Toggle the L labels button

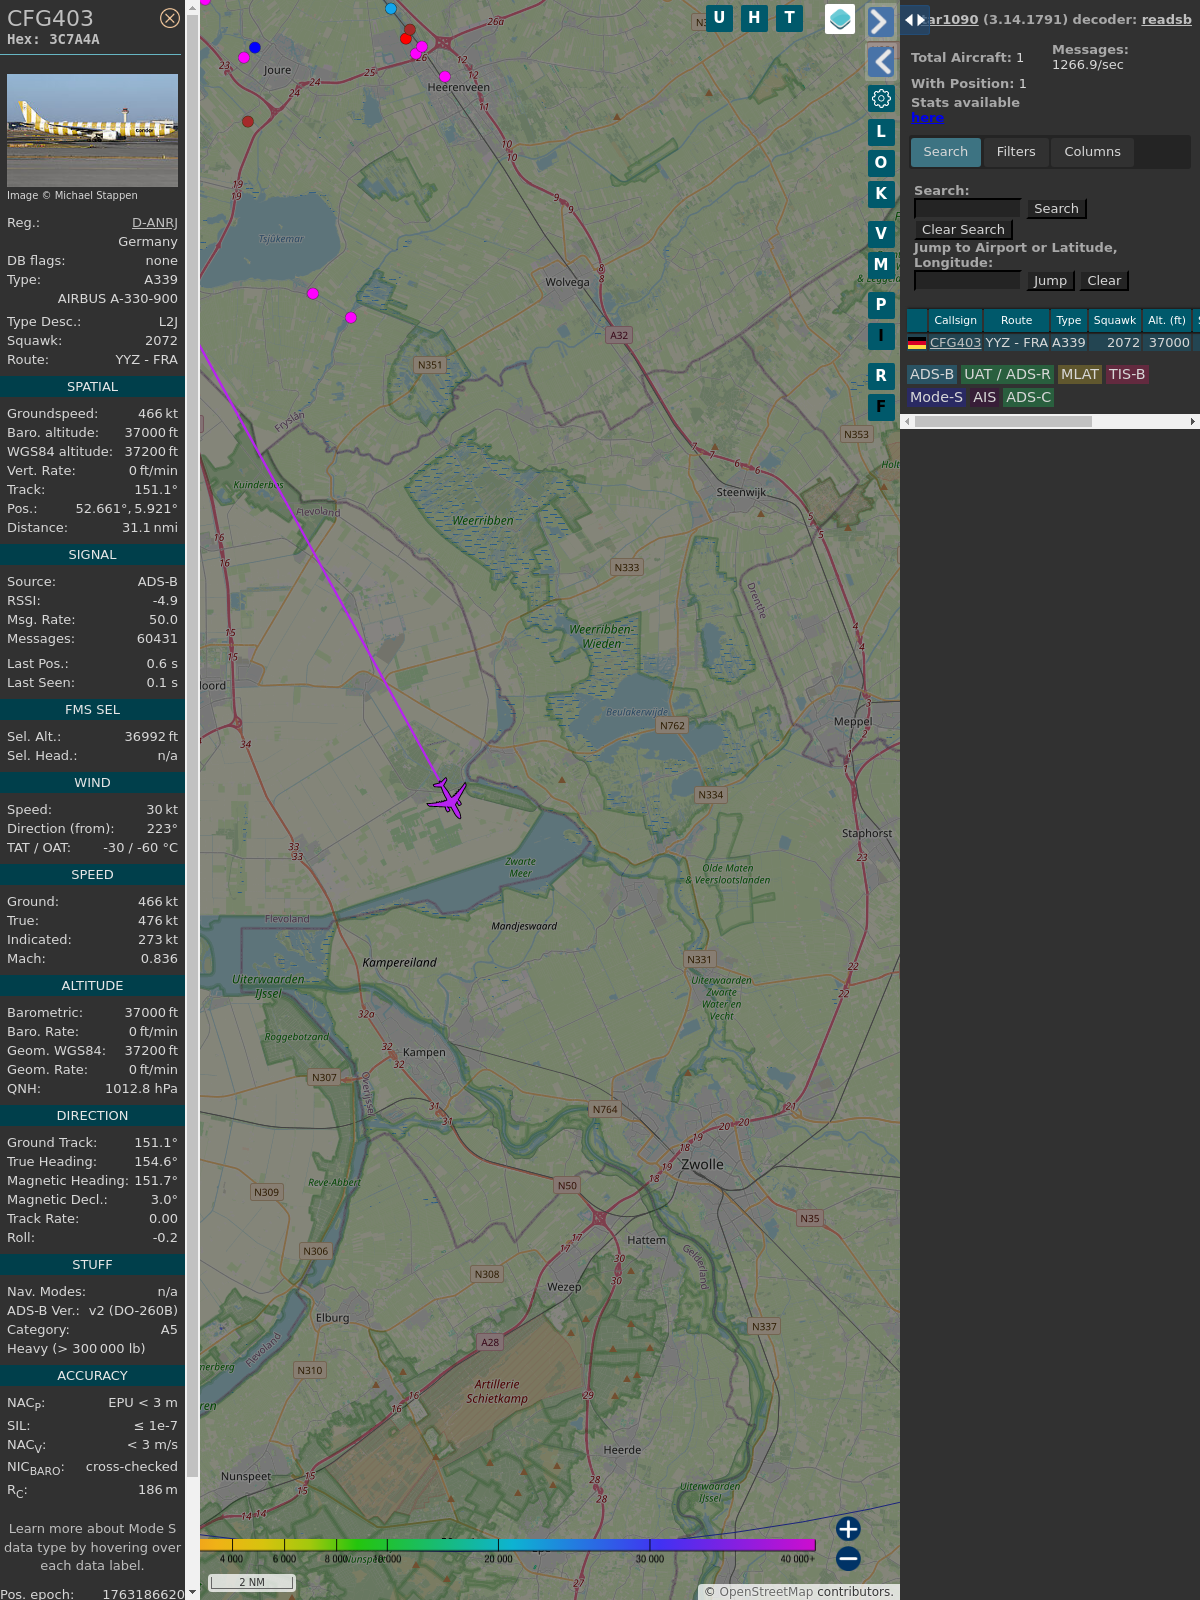[x=881, y=132]
